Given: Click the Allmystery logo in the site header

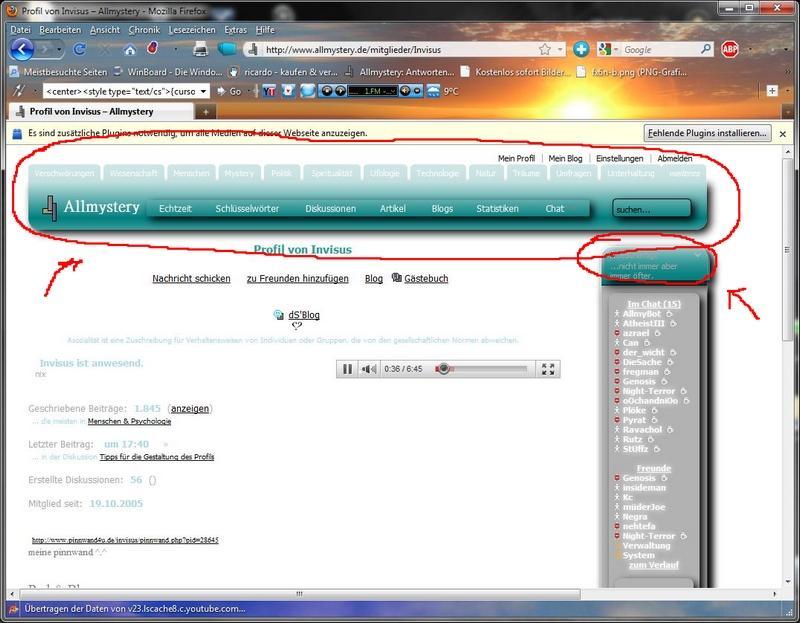Looking at the screenshot, I should 91,207.
